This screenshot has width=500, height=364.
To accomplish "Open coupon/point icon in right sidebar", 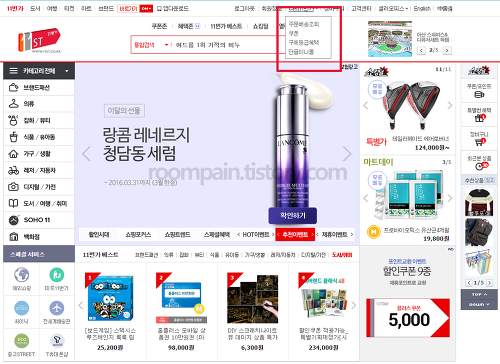I will point(479,95).
